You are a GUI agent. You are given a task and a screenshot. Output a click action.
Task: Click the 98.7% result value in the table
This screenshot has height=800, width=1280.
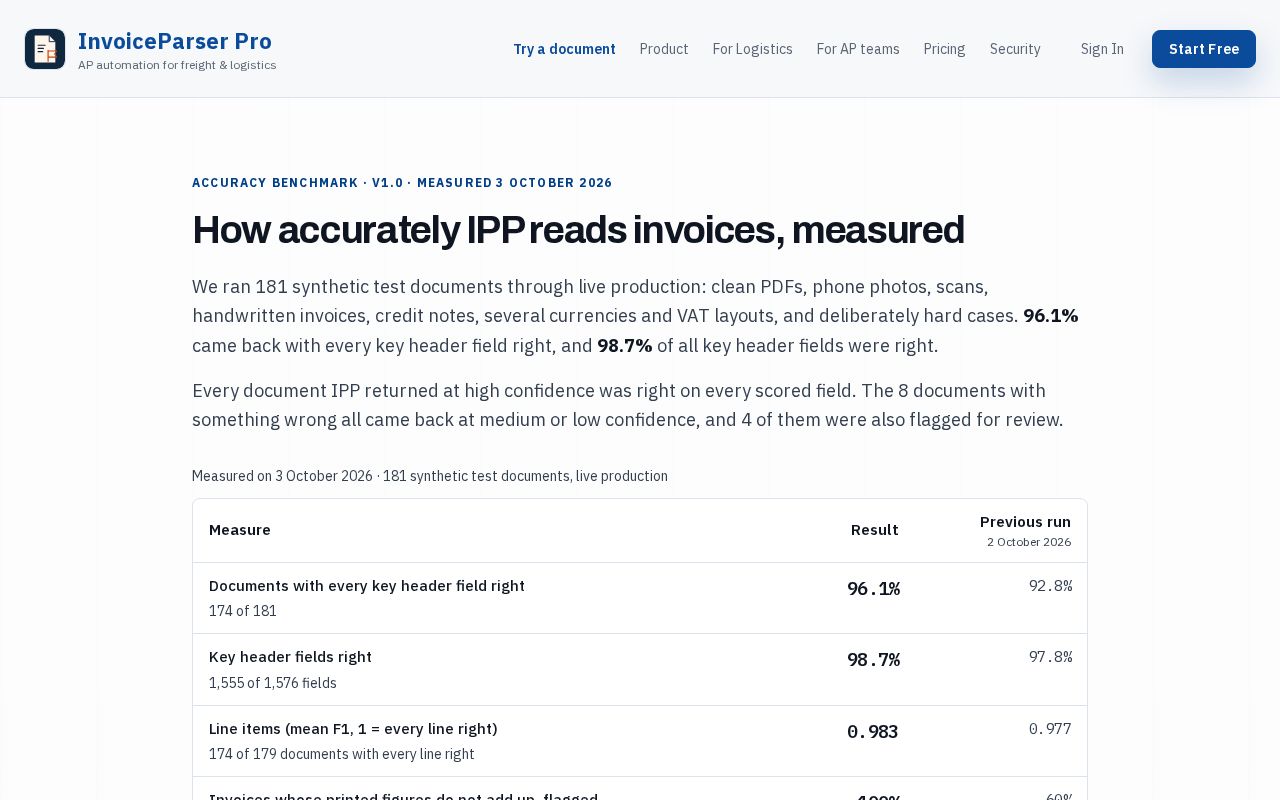tap(874, 660)
